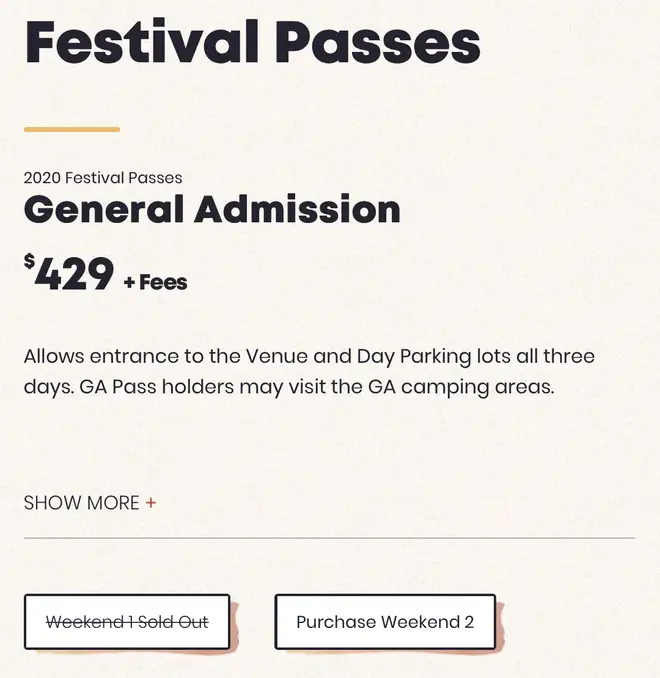Click the plus symbol before Fees

tap(129, 283)
